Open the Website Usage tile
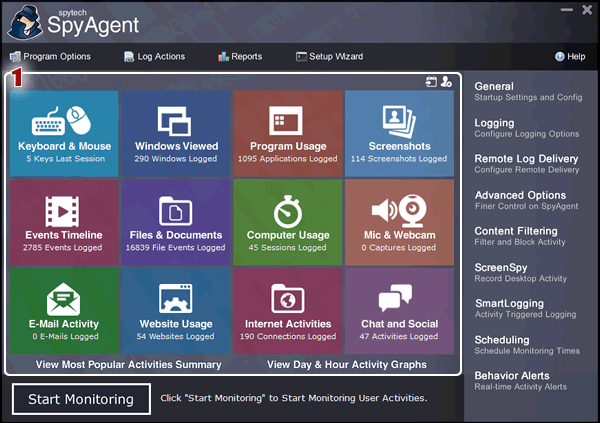Screen dimensions: 600x423 (x=176, y=311)
